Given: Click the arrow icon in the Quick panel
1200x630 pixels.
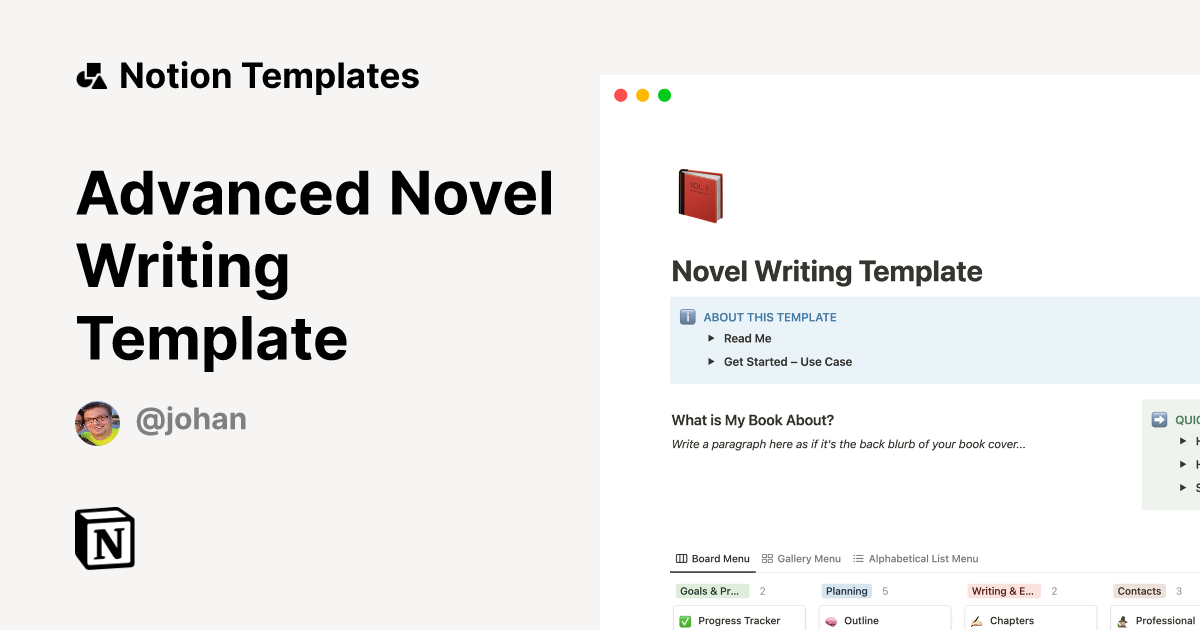Looking at the screenshot, I should [1160, 420].
